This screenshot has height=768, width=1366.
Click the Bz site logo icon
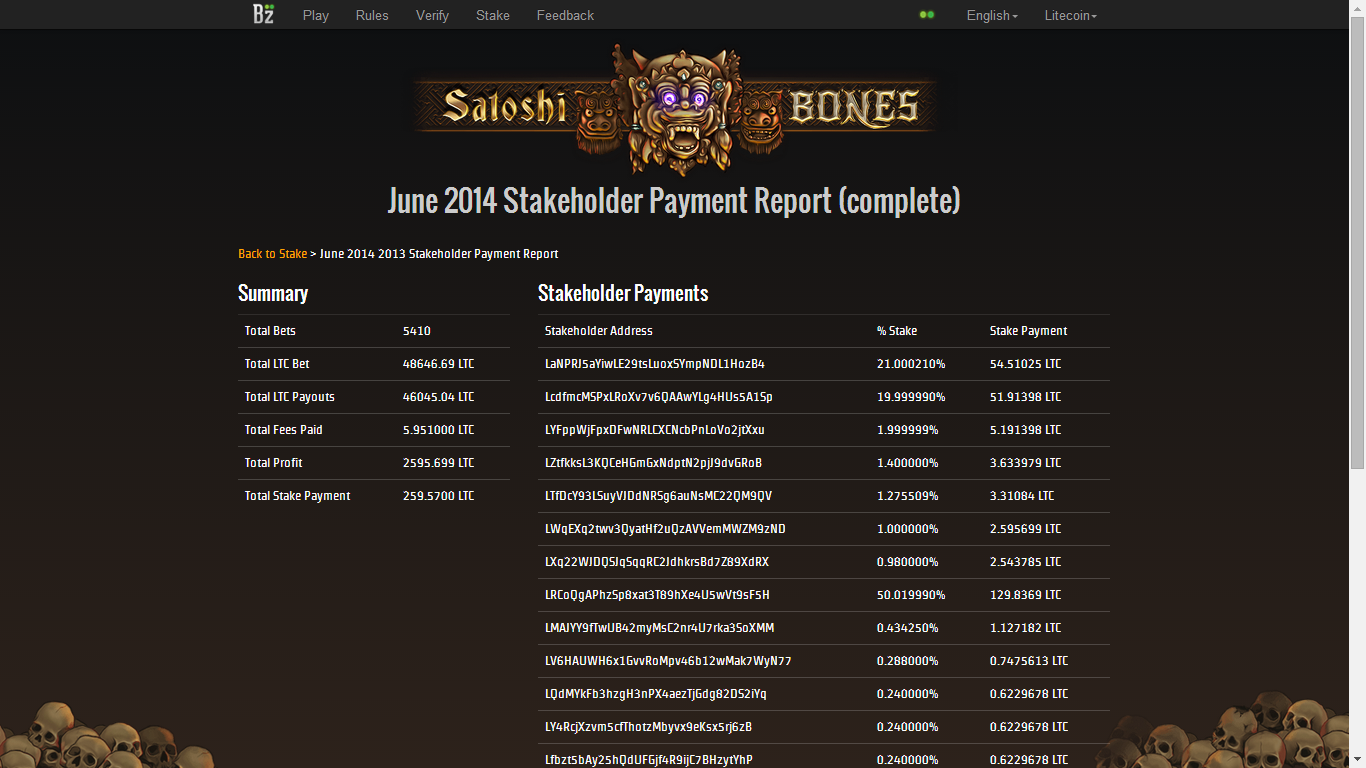coord(263,14)
